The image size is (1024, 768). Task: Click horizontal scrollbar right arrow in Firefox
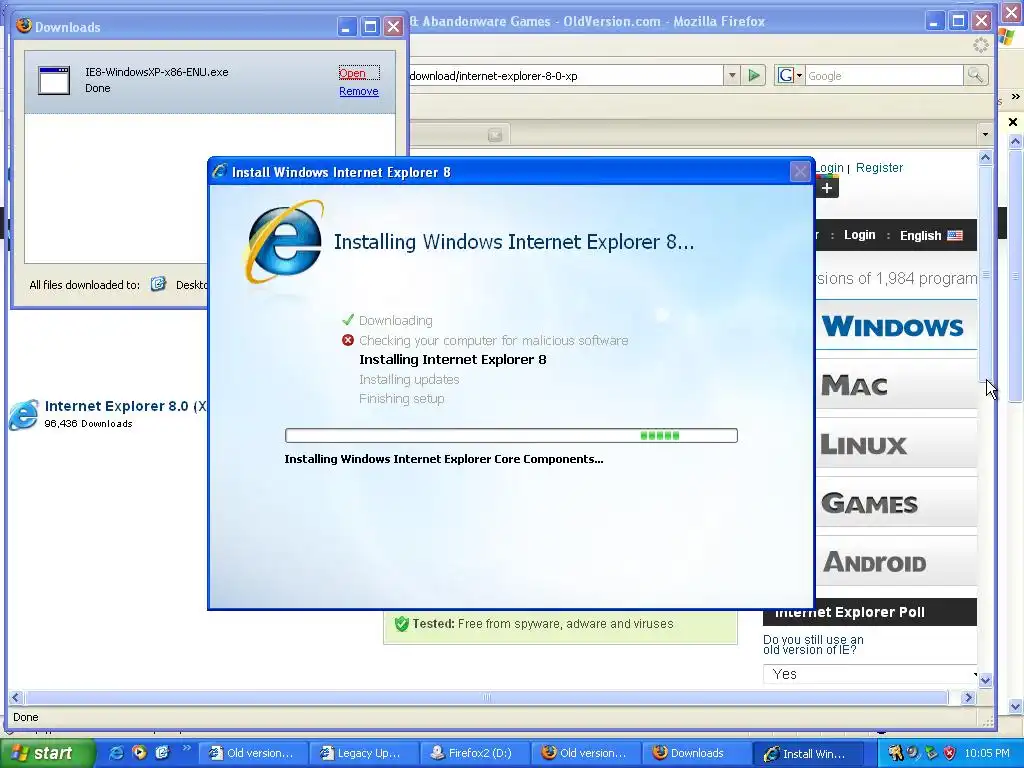[x=968, y=697]
